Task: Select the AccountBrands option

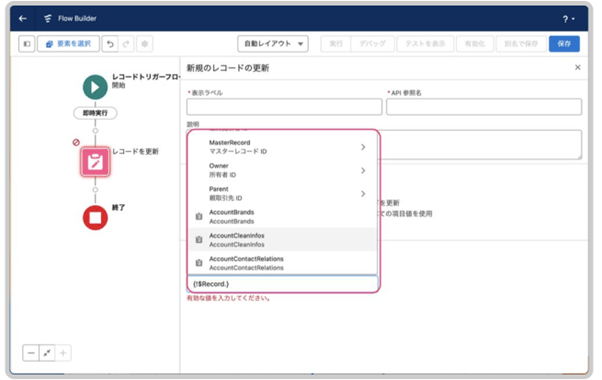Action: pos(283,217)
